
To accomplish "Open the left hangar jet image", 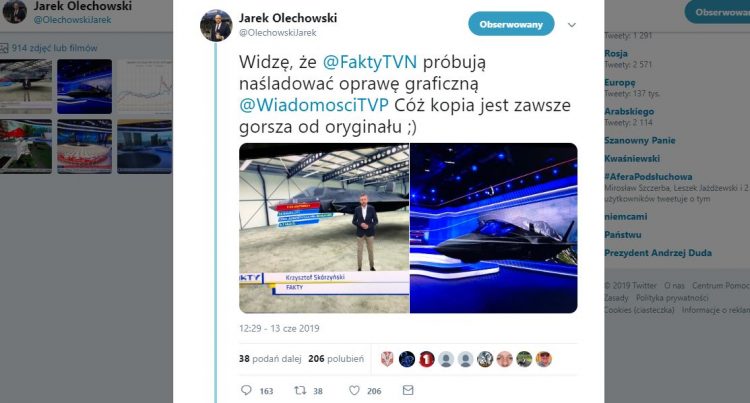I will [x=324, y=228].
